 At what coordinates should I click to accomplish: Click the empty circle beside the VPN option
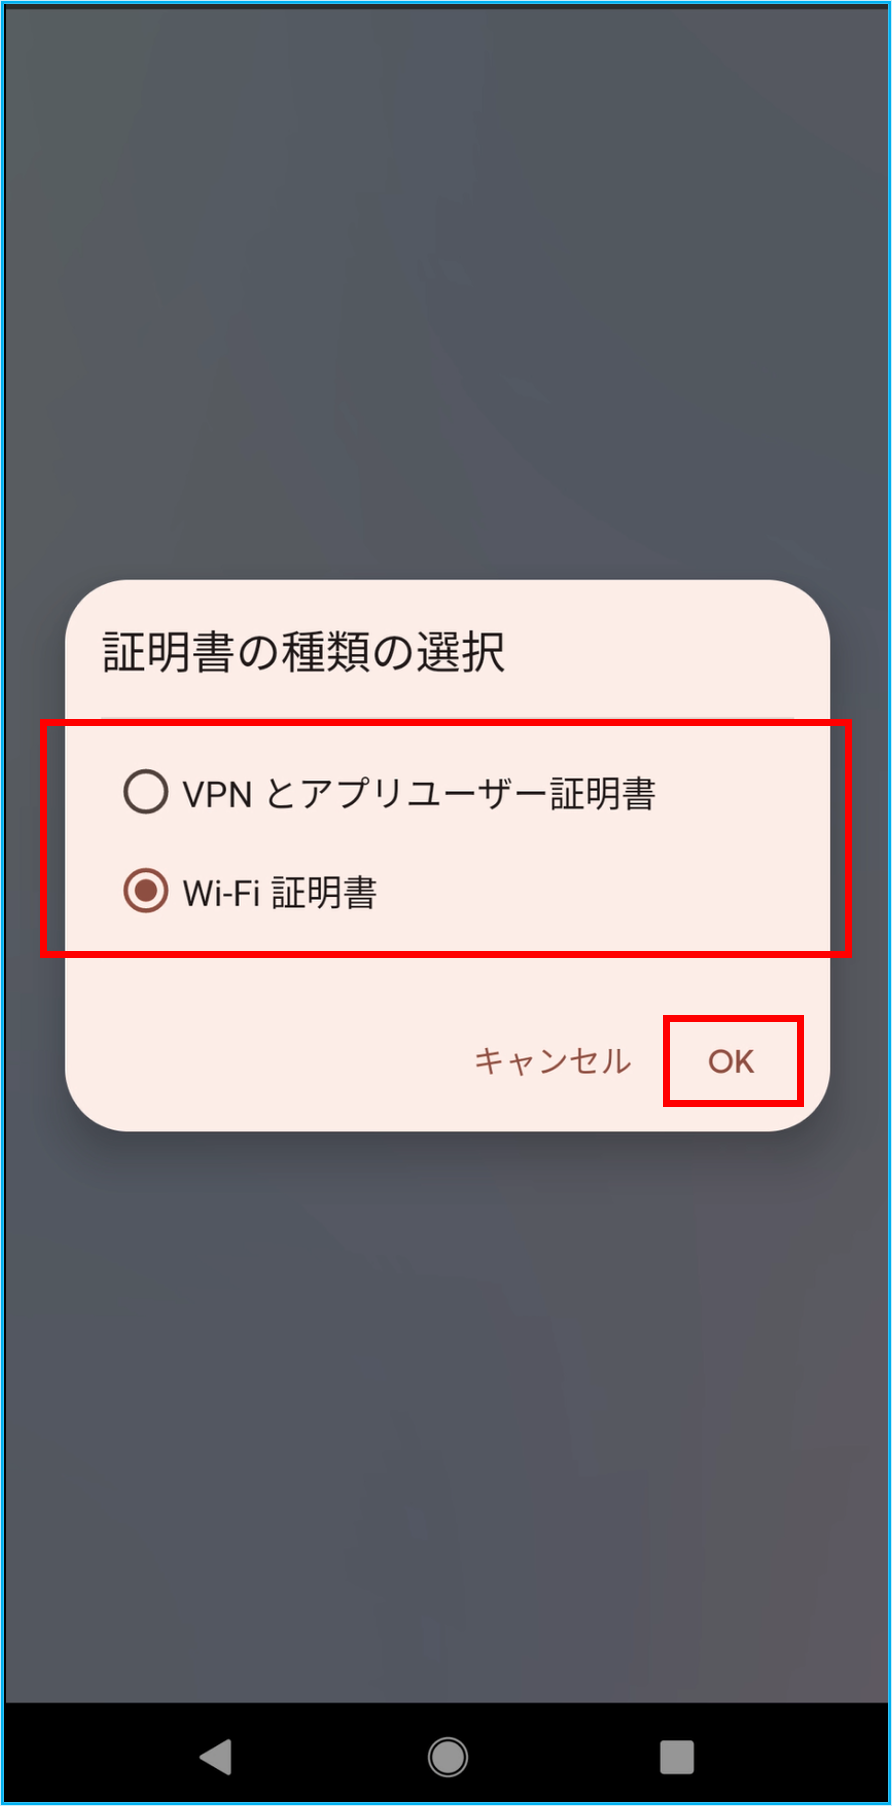coord(145,792)
